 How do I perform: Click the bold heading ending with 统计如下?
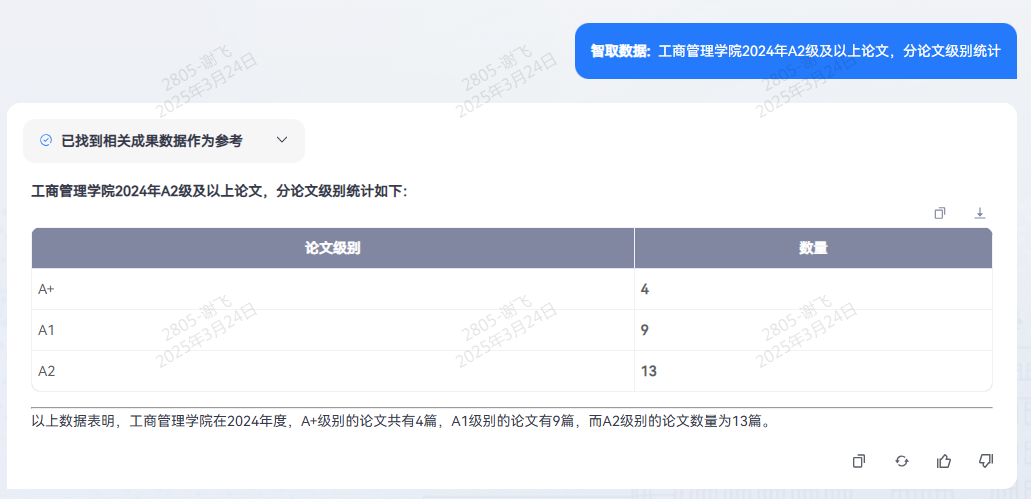tap(219, 190)
